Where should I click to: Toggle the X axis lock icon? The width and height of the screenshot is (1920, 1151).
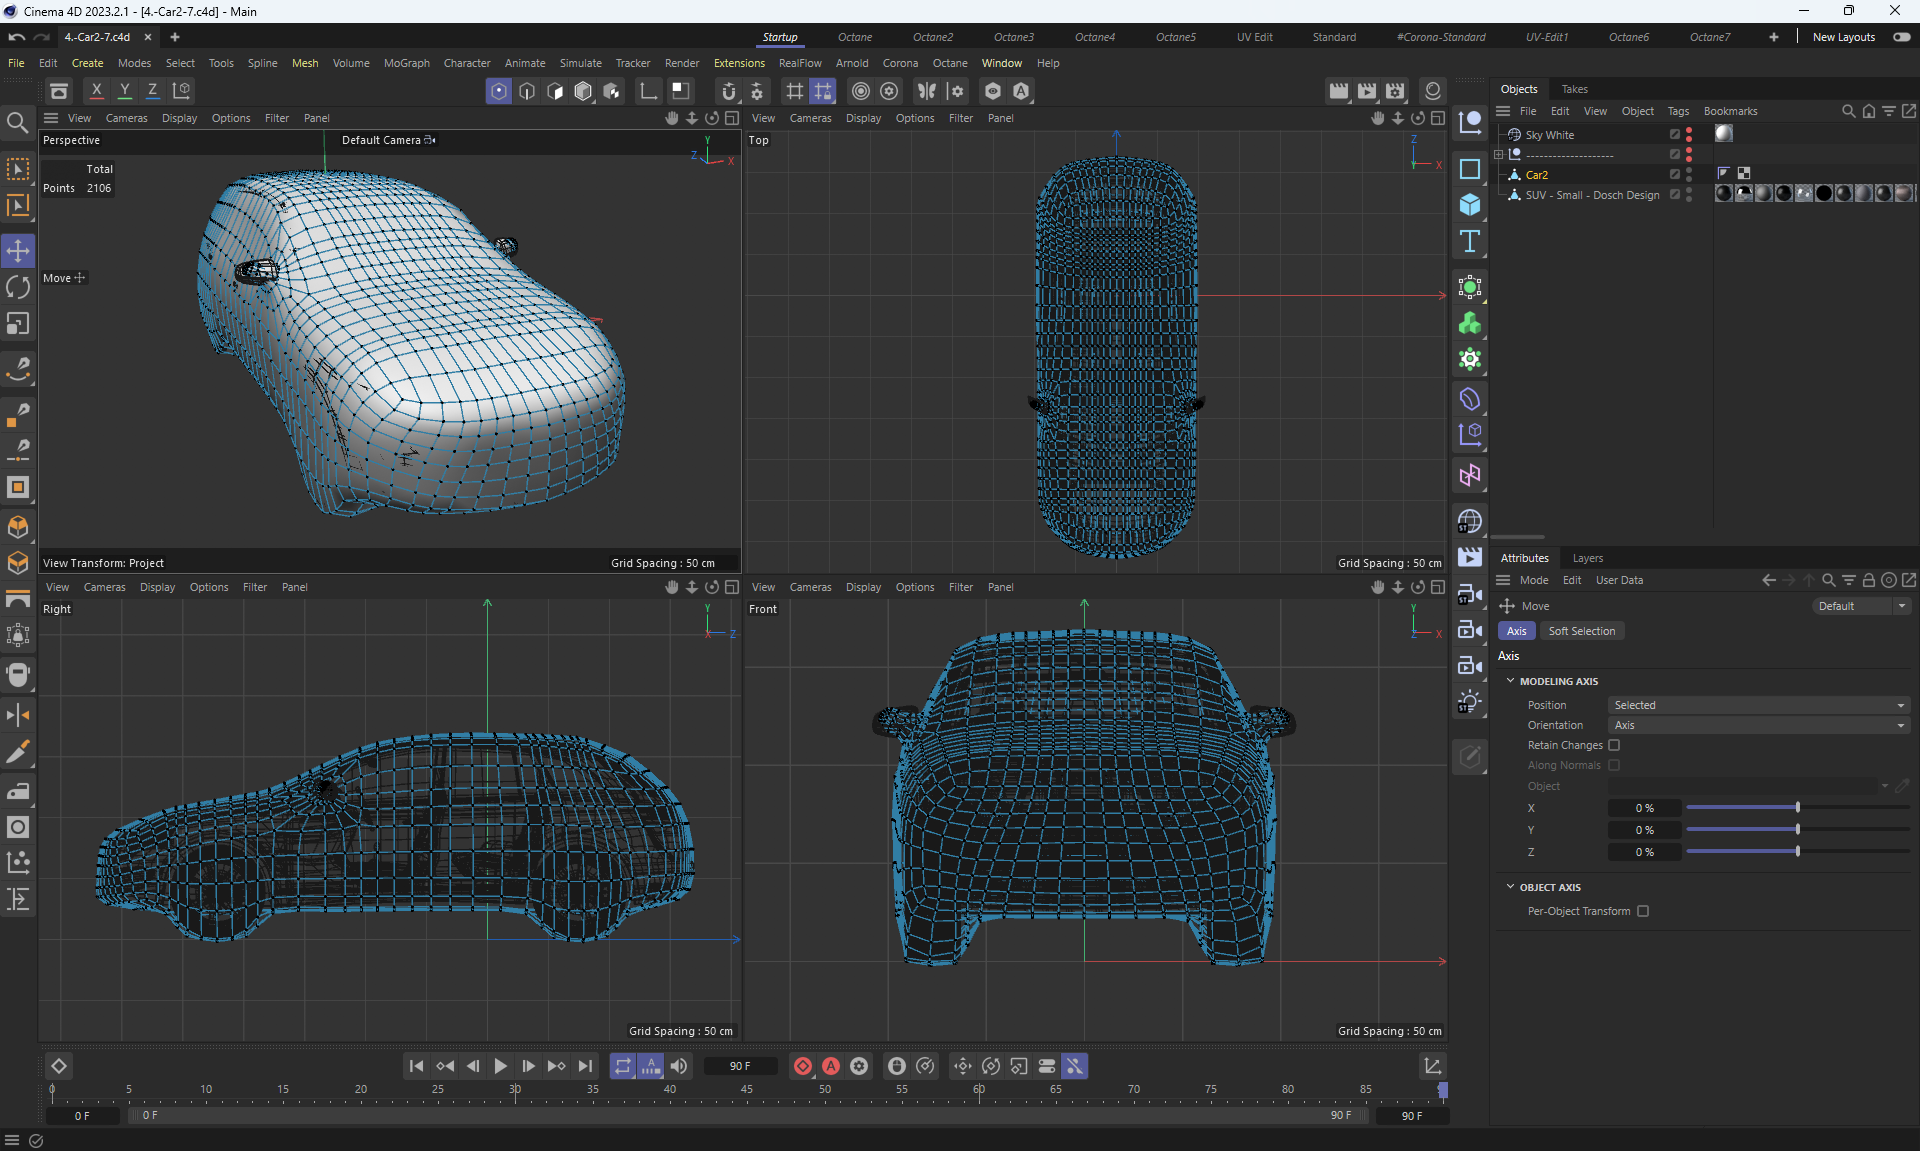click(96, 91)
